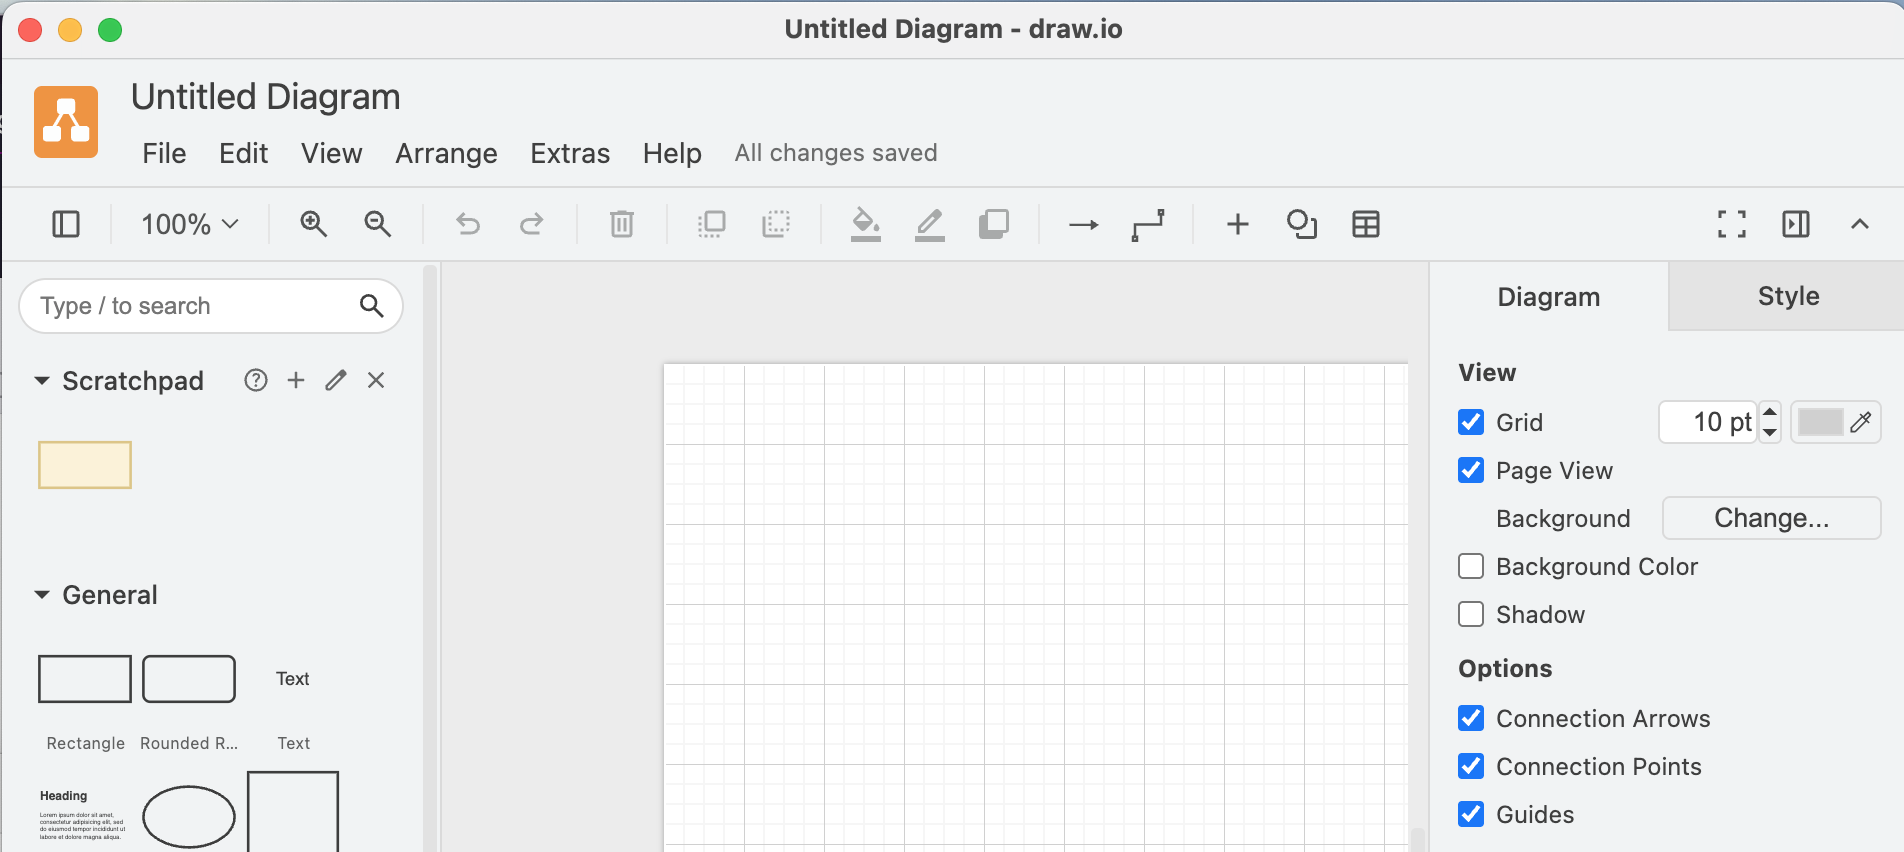Enable the Shadow checkbox
The height and width of the screenshot is (852, 1904).
[x=1471, y=614]
